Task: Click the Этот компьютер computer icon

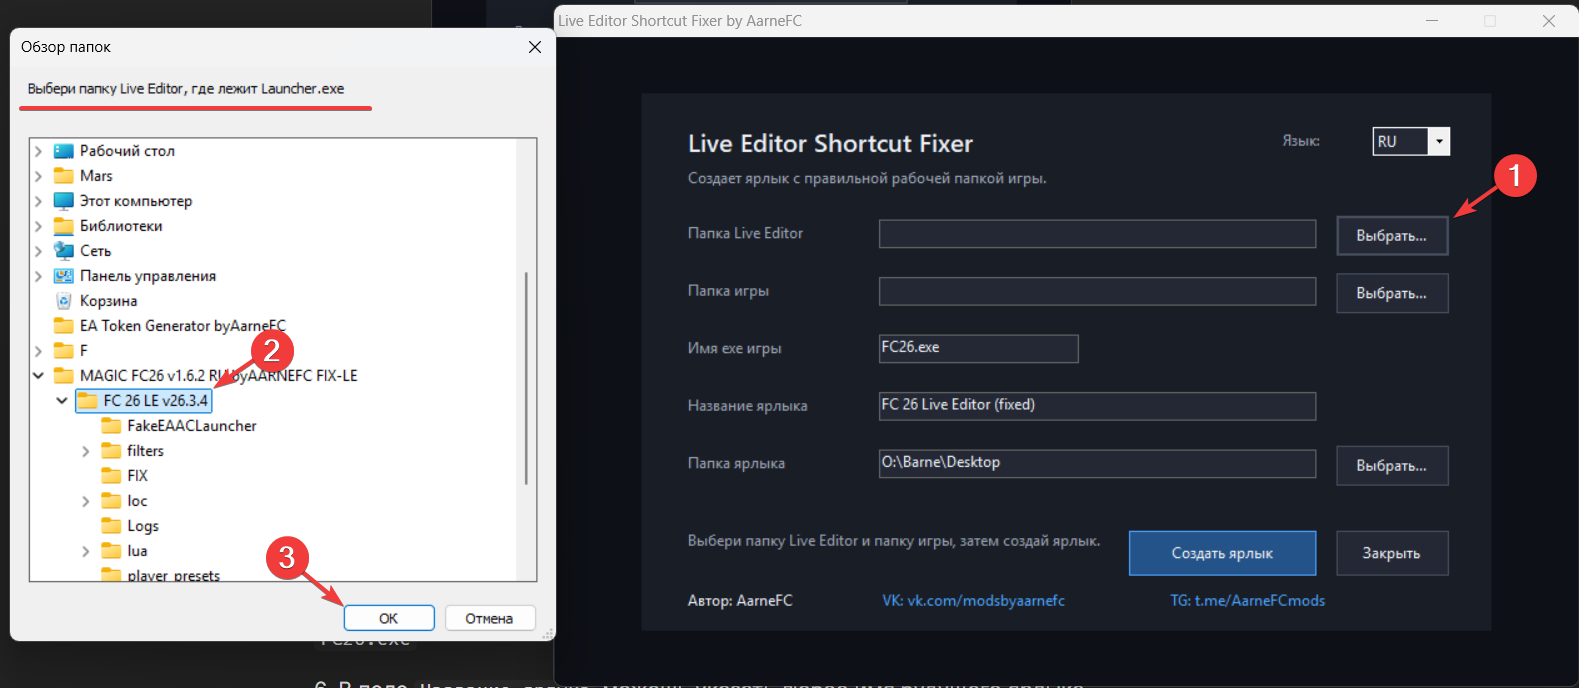Action: 64,201
